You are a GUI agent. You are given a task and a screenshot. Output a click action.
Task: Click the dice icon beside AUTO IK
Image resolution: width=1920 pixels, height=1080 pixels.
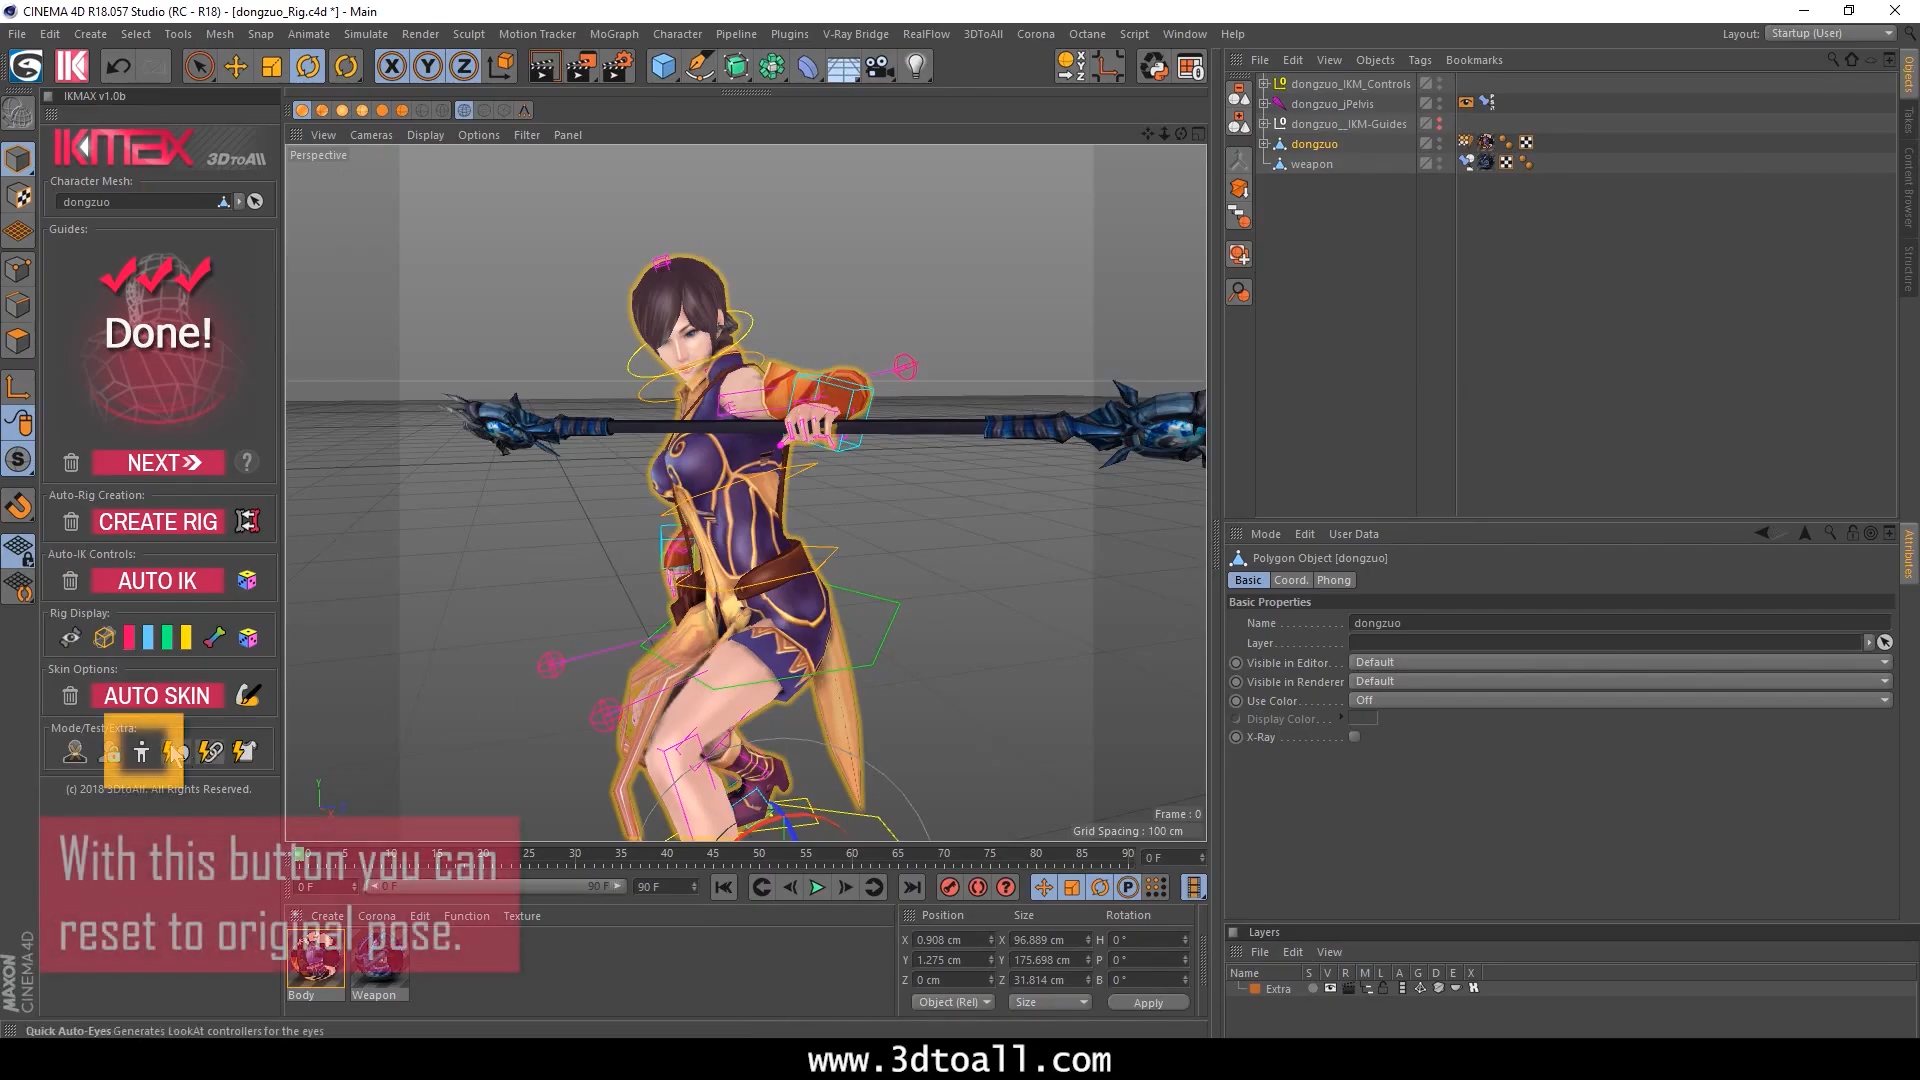(x=247, y=581)
